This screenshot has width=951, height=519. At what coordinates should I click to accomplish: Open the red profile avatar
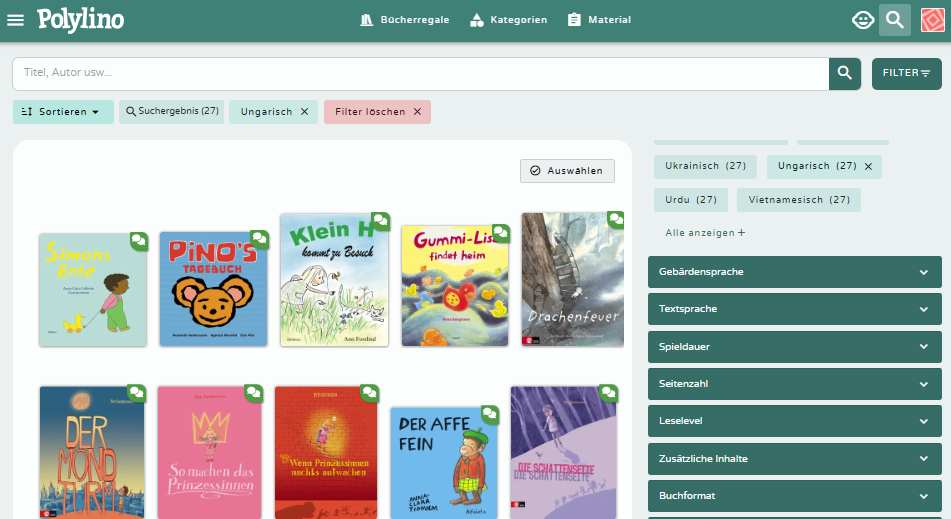click(x=932, y=20)
